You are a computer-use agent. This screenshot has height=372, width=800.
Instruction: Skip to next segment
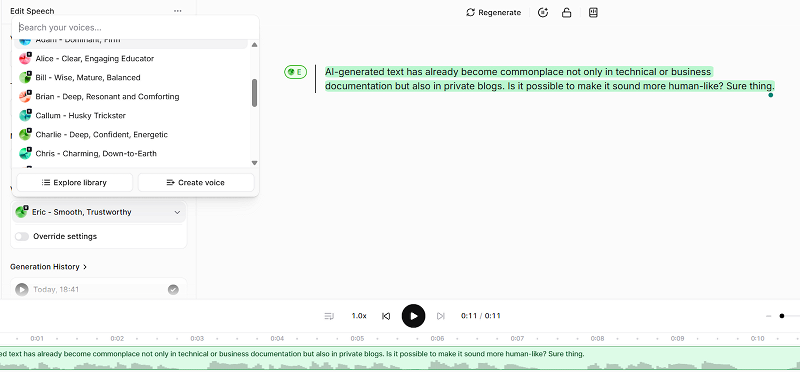point(441,316)
